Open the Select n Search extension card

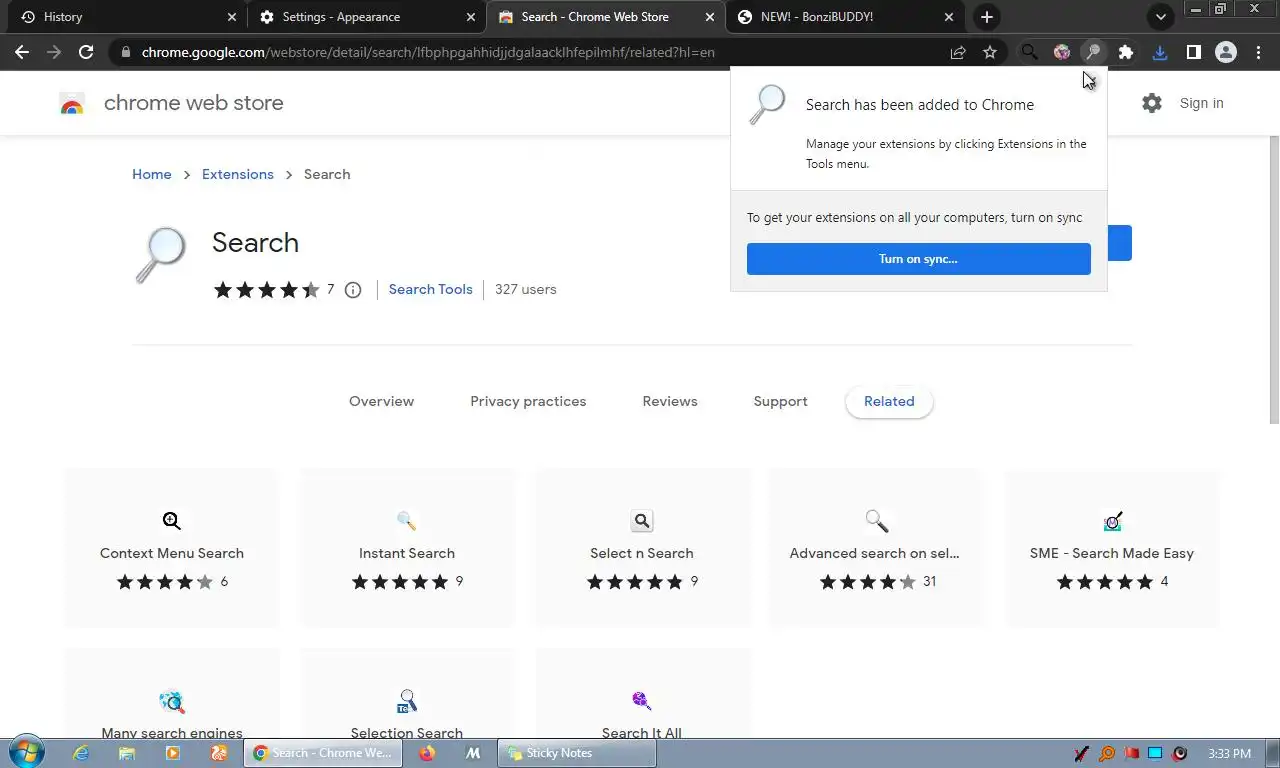click(x=642, y=548)
